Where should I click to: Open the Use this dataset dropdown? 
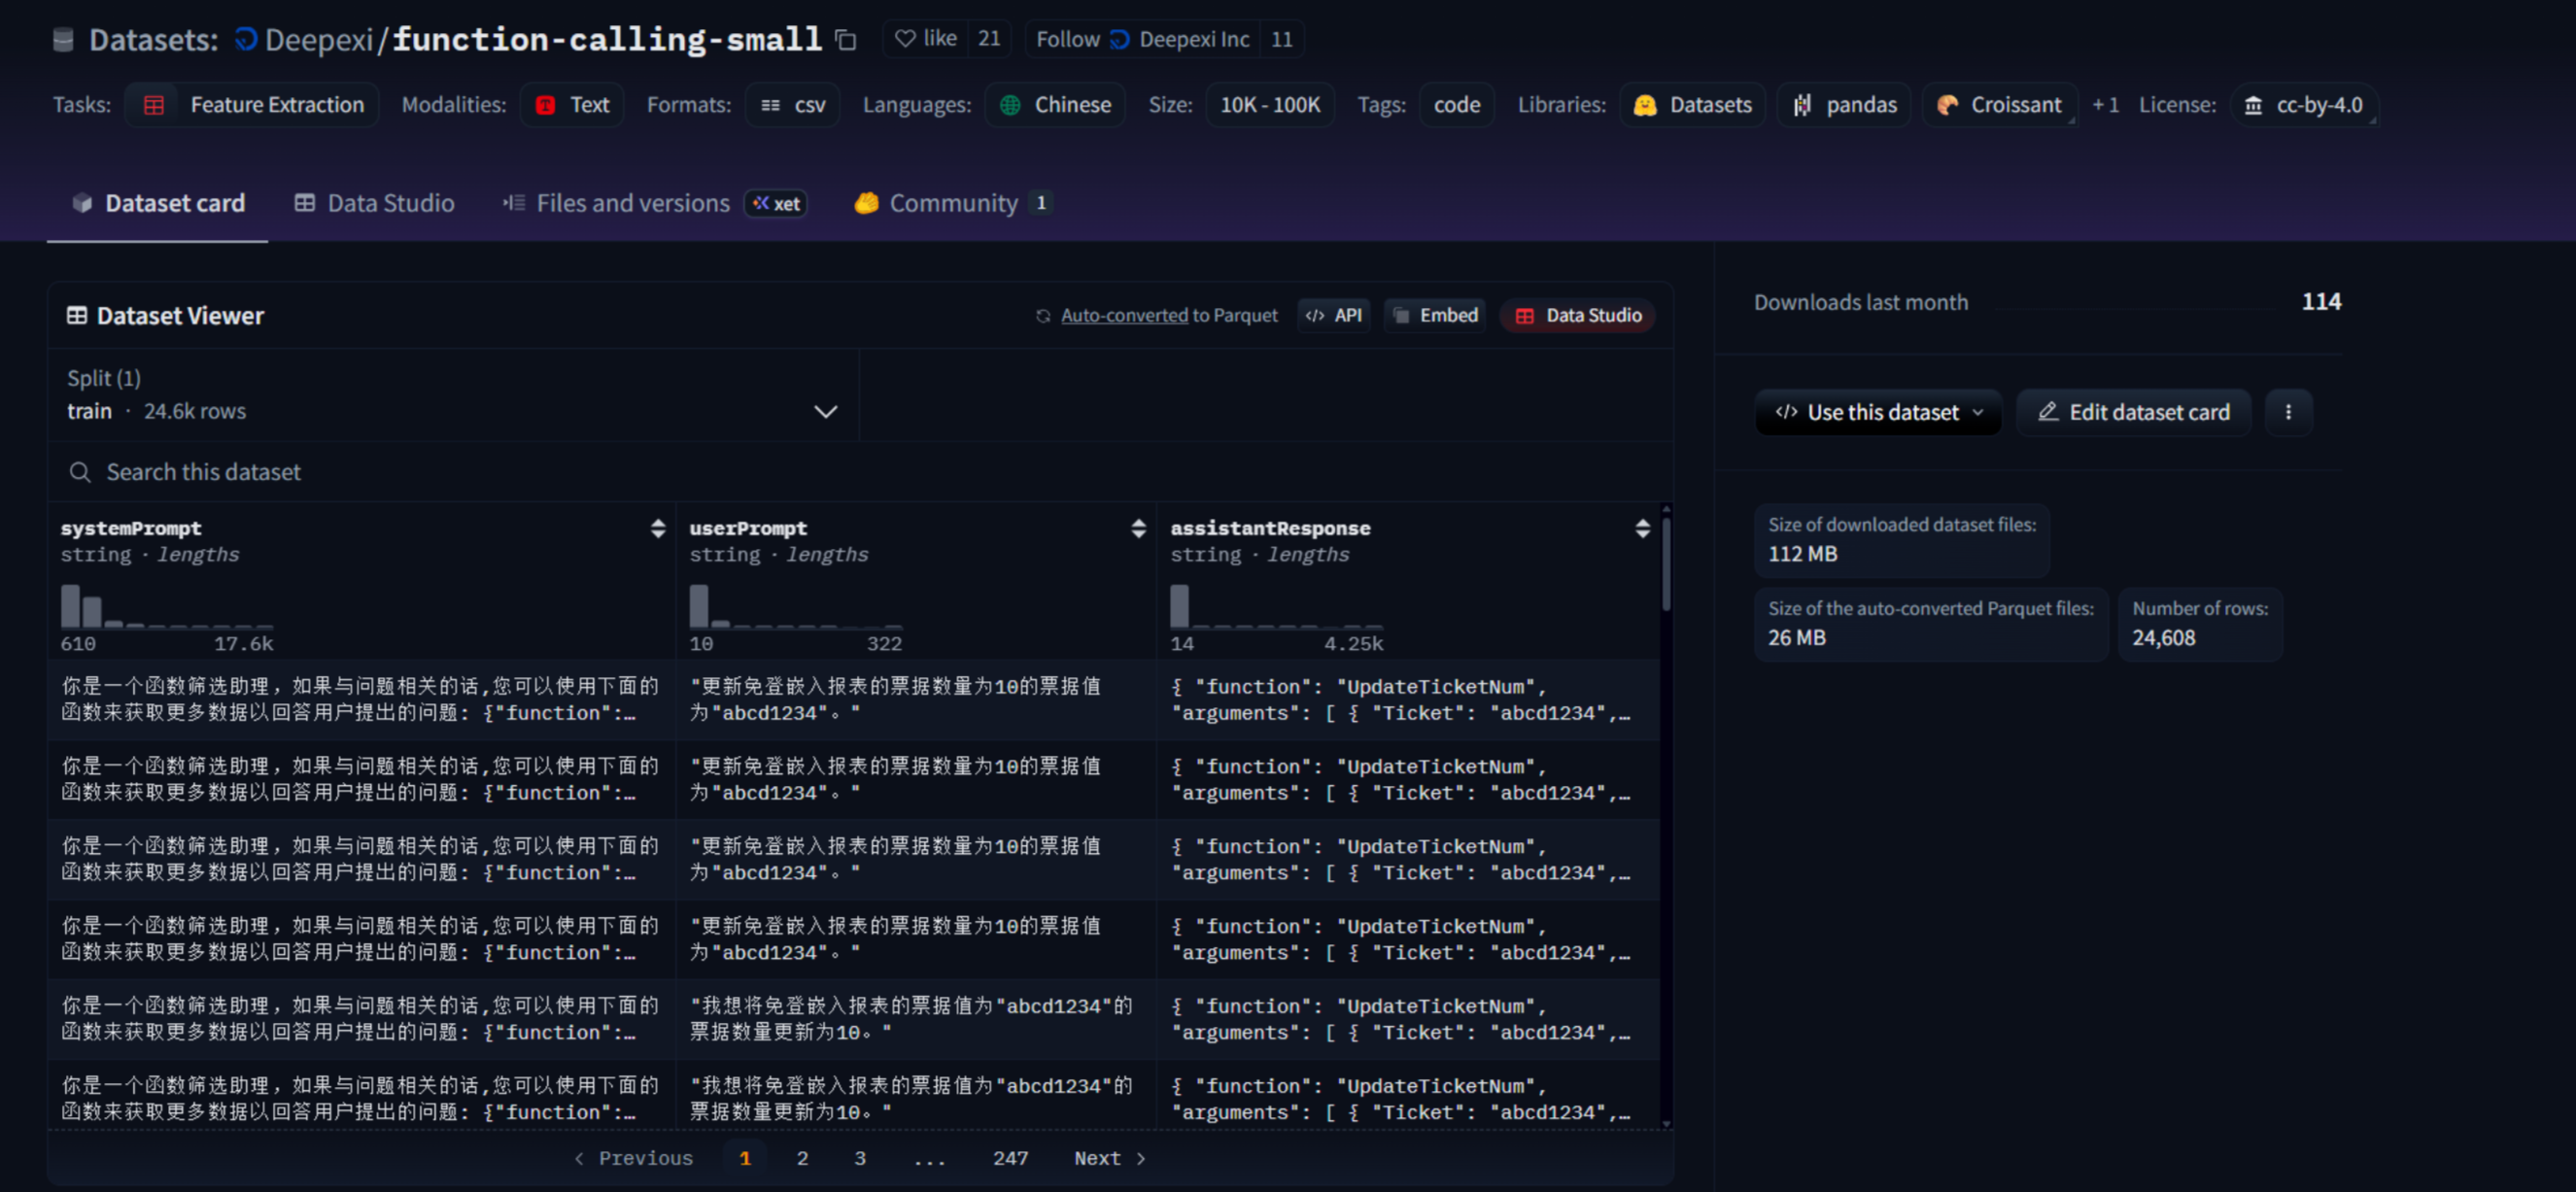point(1877,412)
